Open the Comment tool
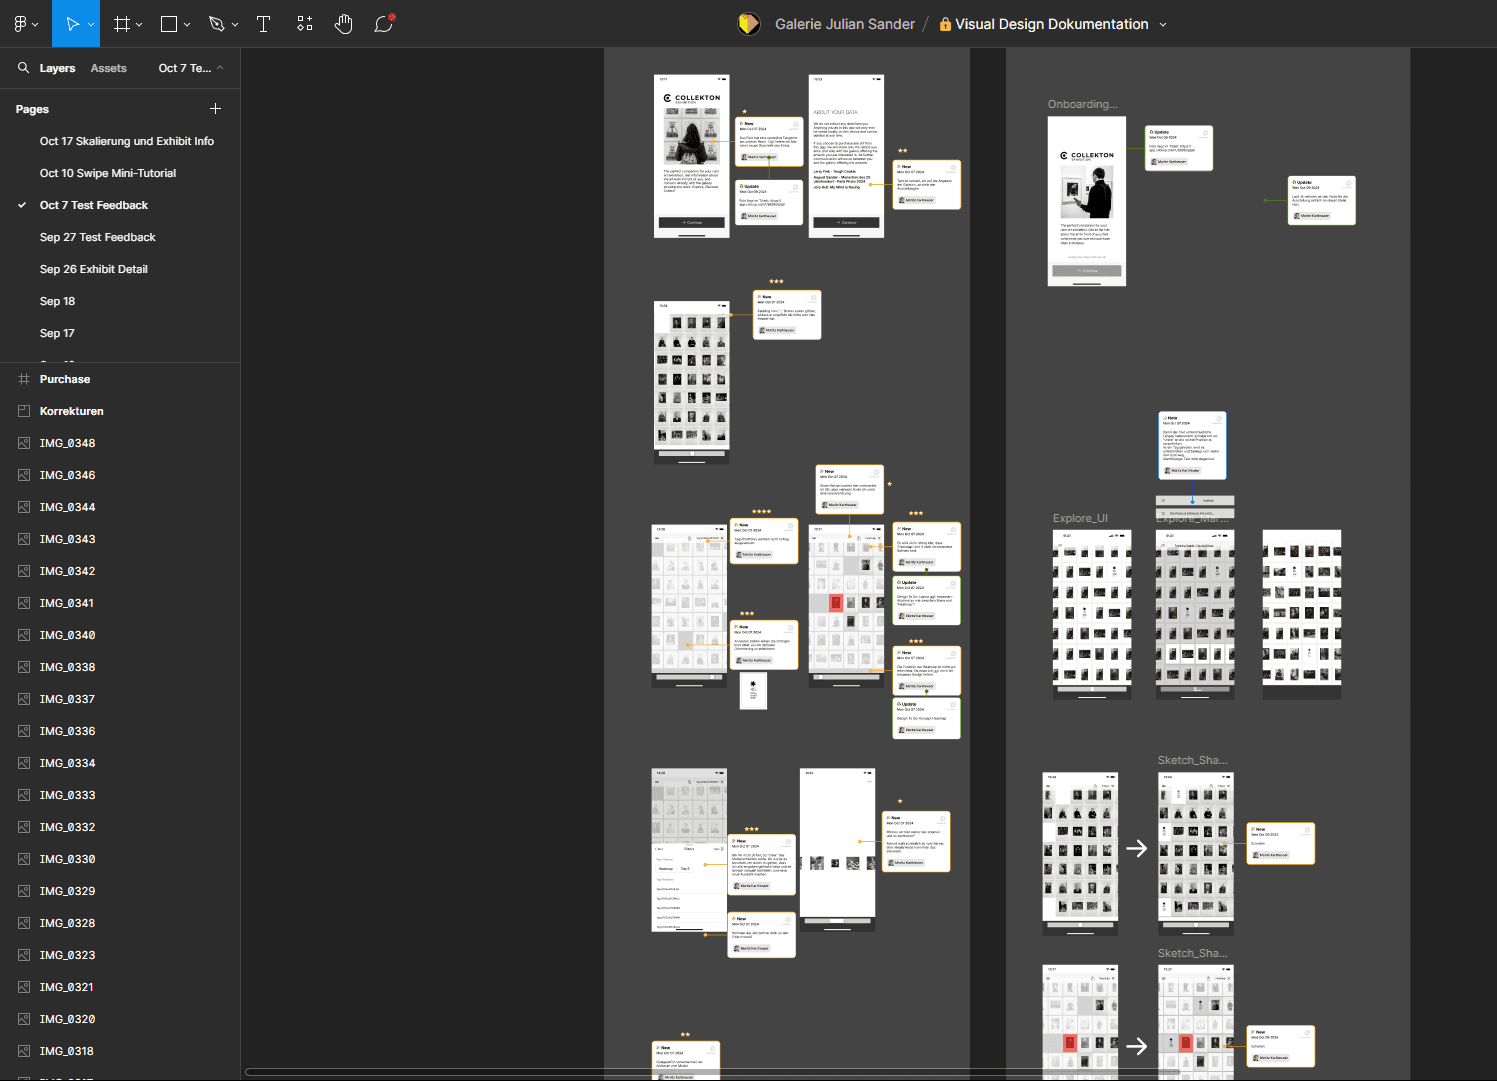The width and height of the screenshot is (1497, 1081). click(383, 23)
